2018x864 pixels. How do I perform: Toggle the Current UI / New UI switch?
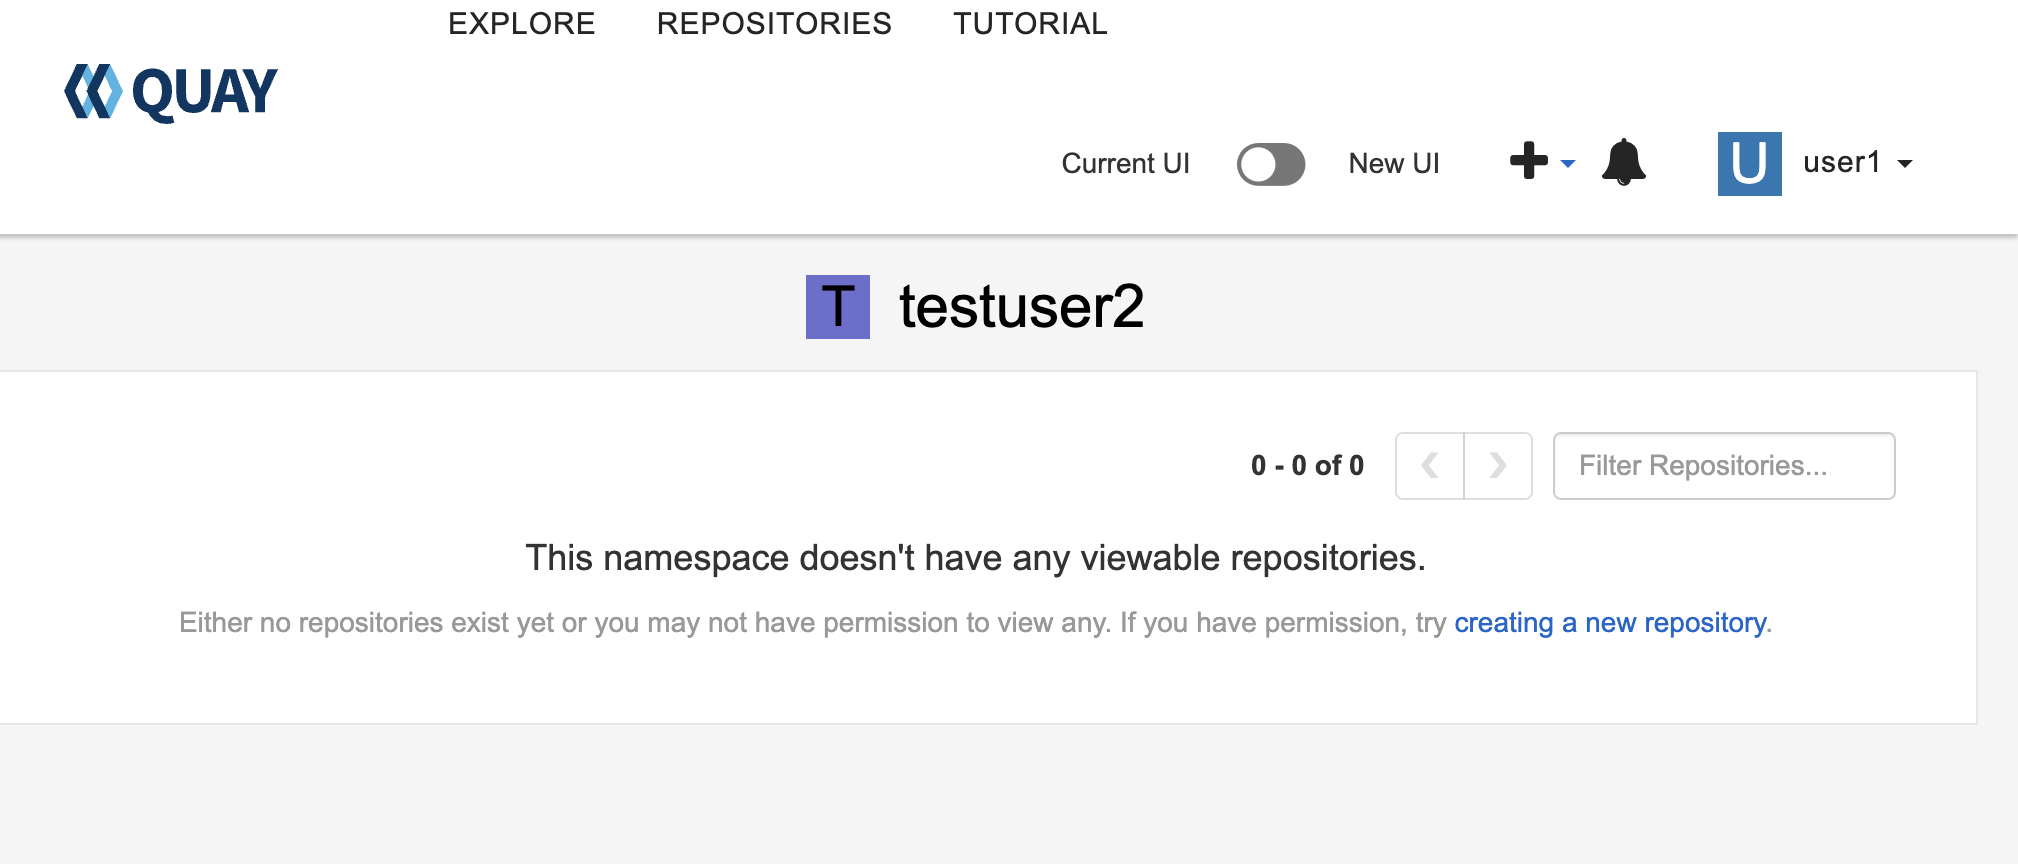(x=1270, y=164)
